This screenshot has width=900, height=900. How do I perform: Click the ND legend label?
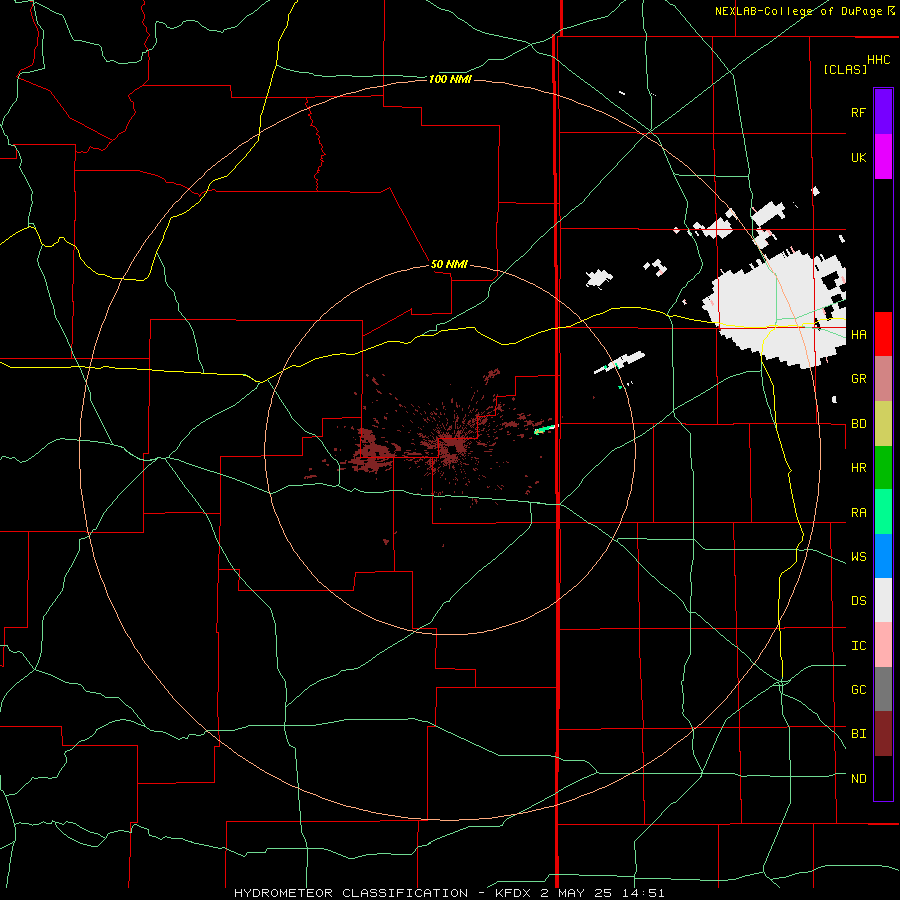click(x=858, y=779)
